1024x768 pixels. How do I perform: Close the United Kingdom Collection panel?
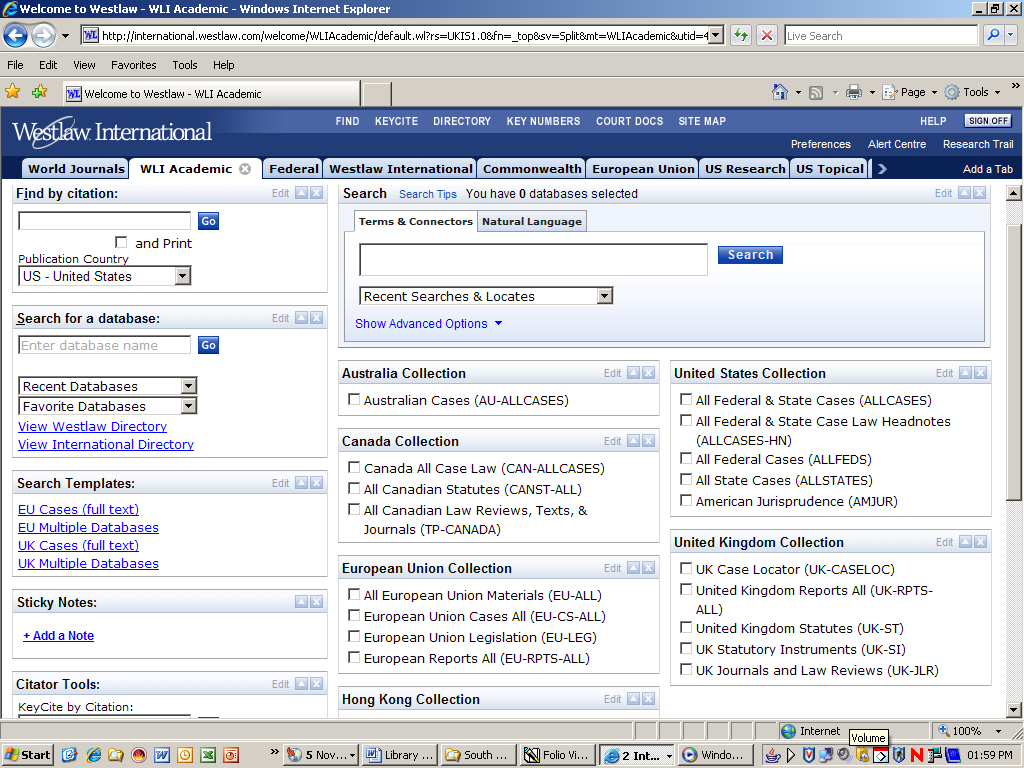pos(980,541)
